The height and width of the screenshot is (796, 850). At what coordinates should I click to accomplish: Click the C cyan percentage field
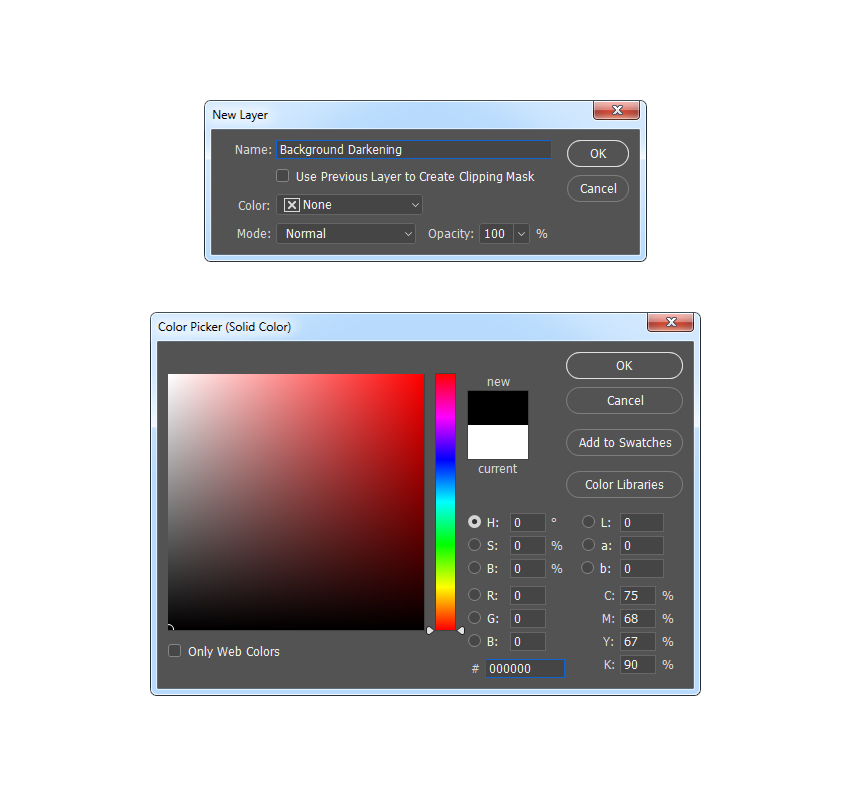pos(638,595)
